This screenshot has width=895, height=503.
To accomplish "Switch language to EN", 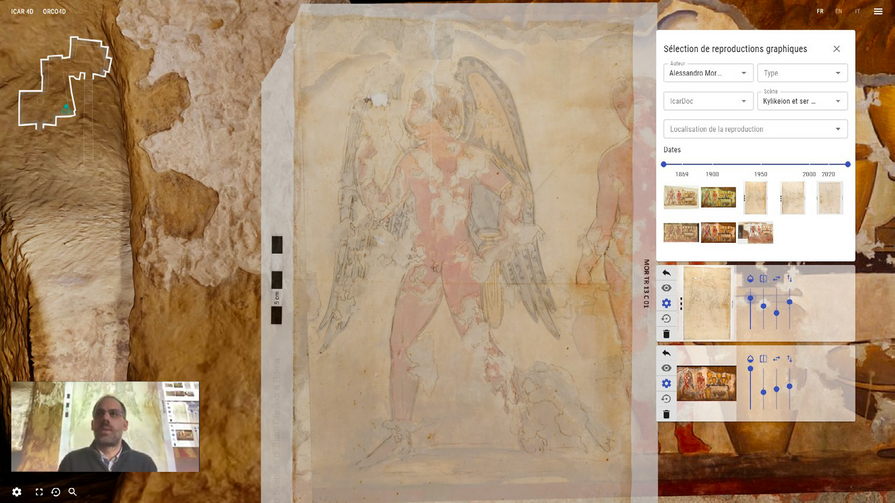I will point(838,11).
